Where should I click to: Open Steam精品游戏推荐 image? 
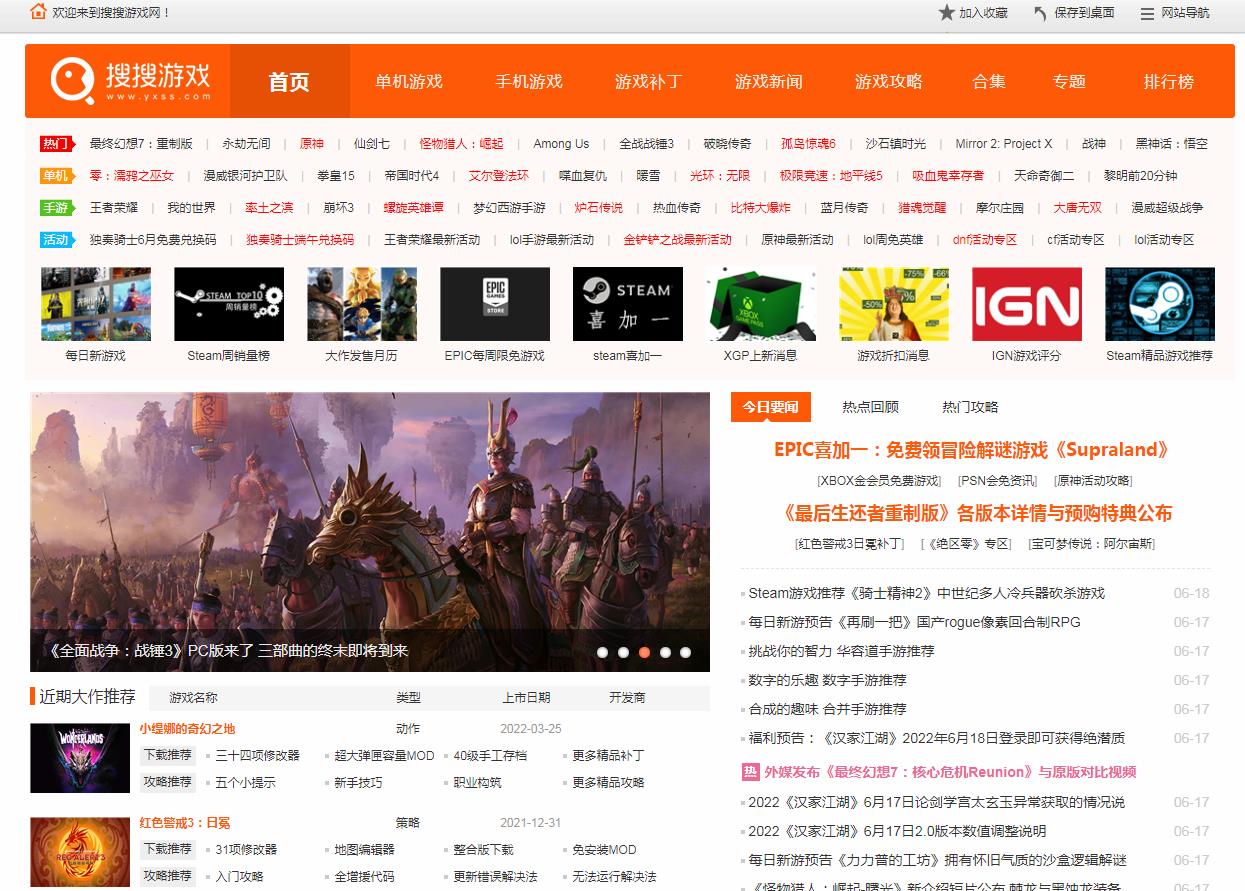tap(1160, 304)
